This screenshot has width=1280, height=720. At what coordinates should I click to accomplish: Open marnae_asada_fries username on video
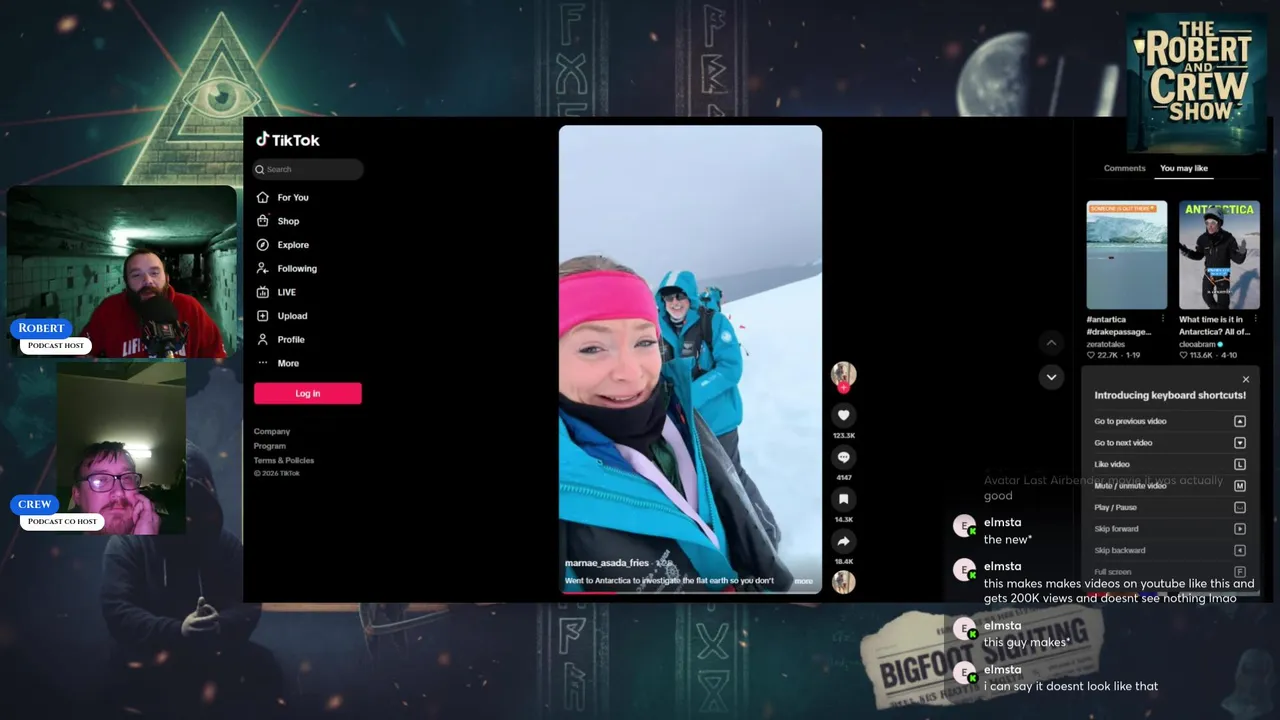point(607,563)
